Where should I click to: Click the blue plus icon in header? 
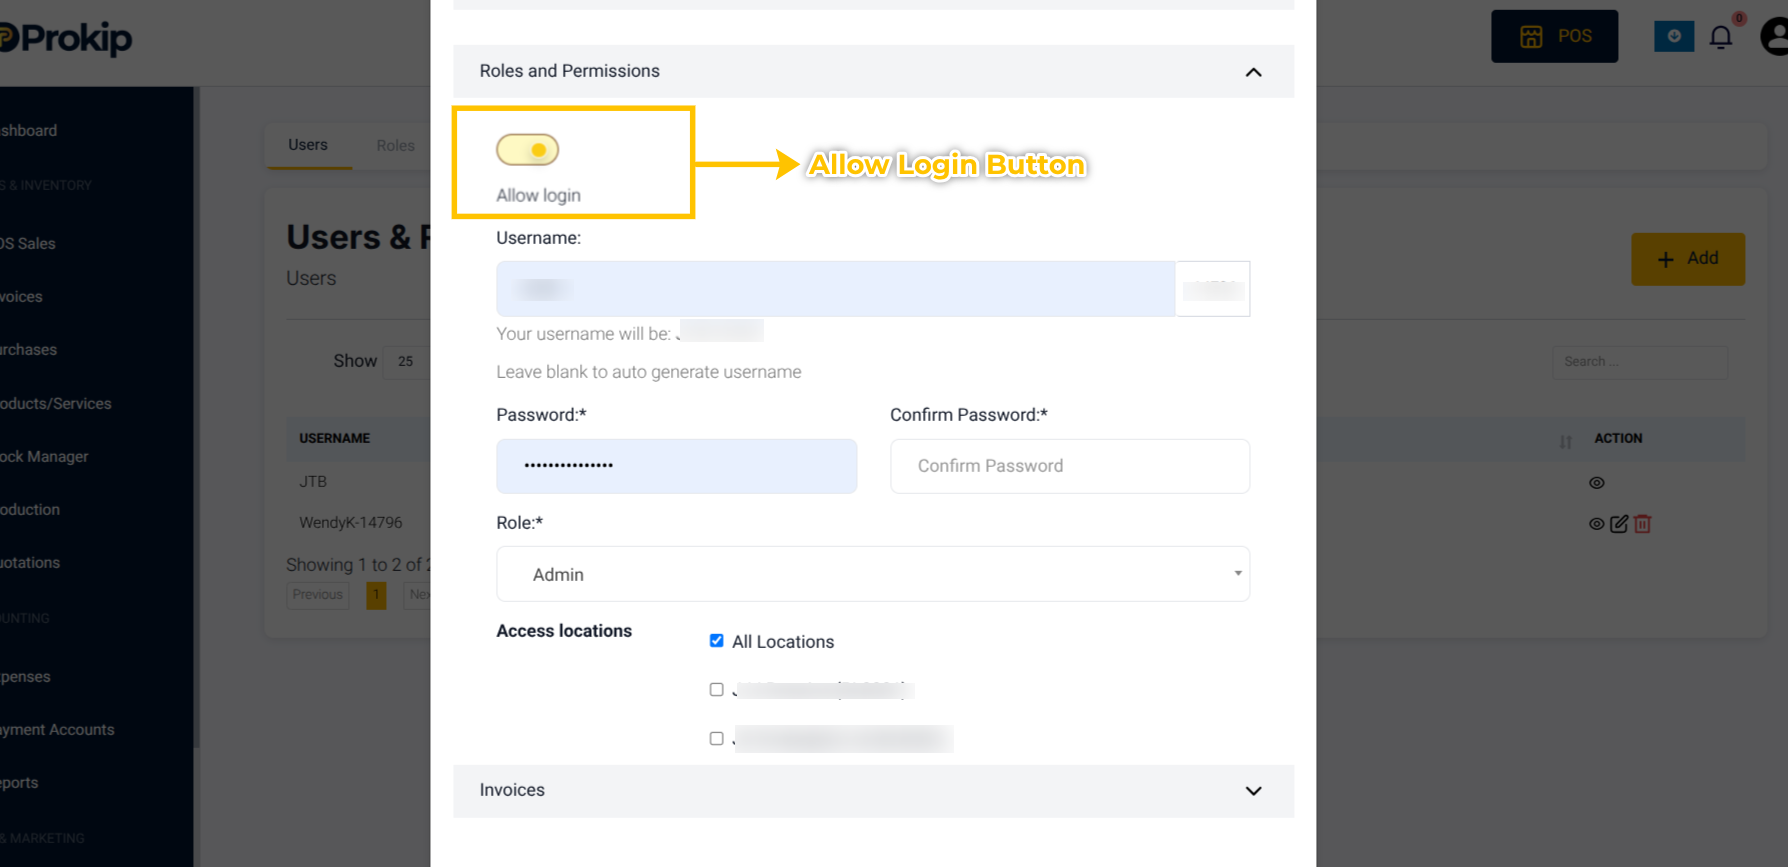tap(1674, 36)
